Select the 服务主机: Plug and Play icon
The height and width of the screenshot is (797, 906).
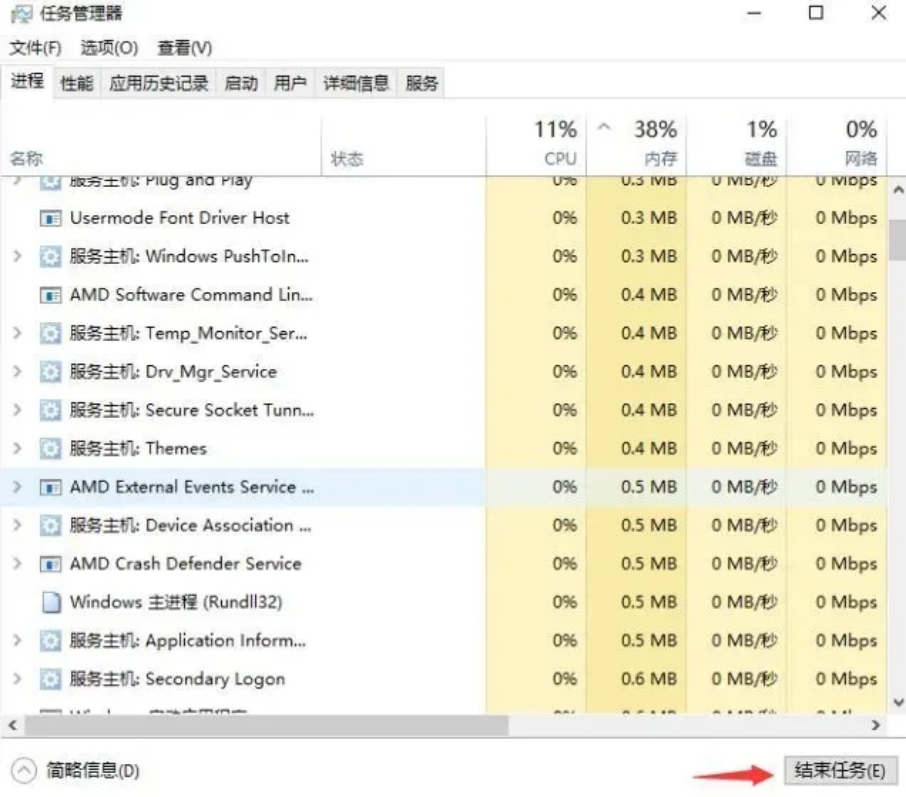[x=52, y=180]
